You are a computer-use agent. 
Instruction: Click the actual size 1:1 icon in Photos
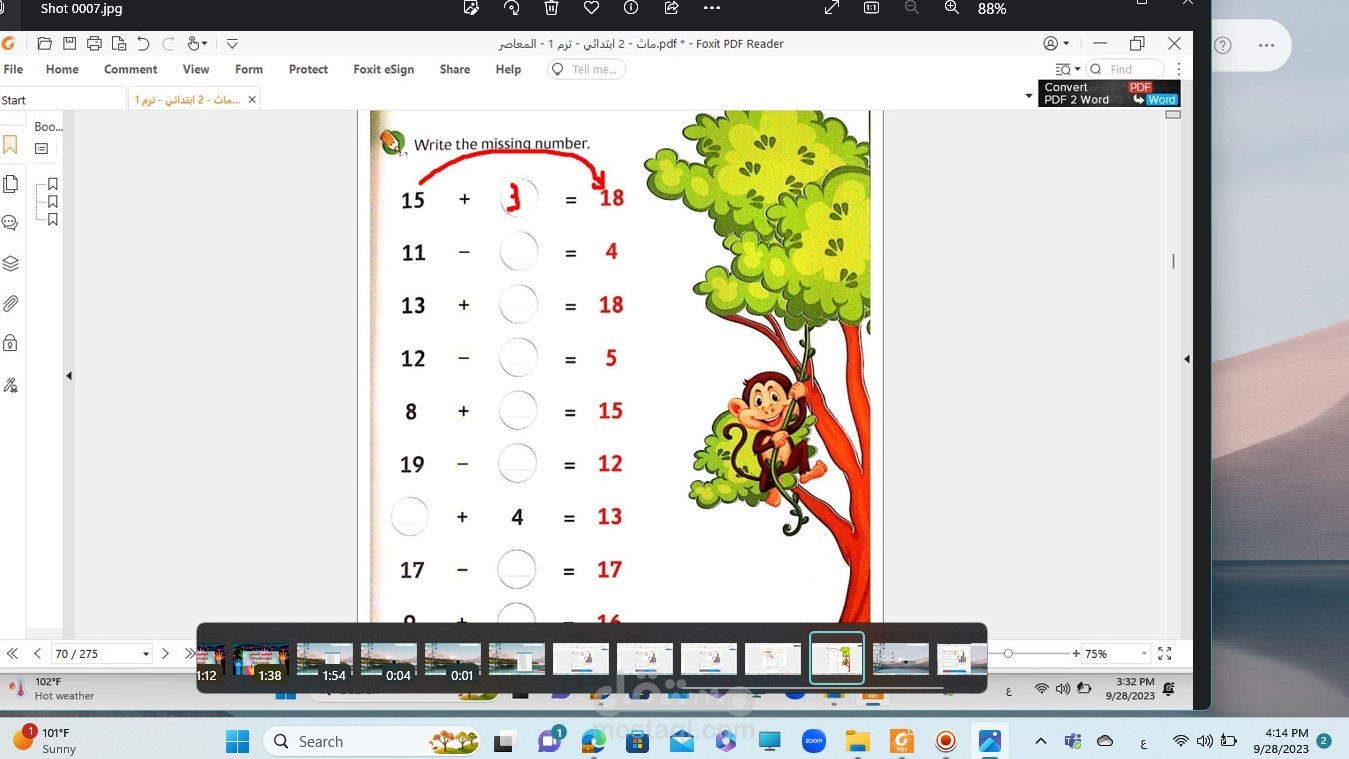click(871, 8)
